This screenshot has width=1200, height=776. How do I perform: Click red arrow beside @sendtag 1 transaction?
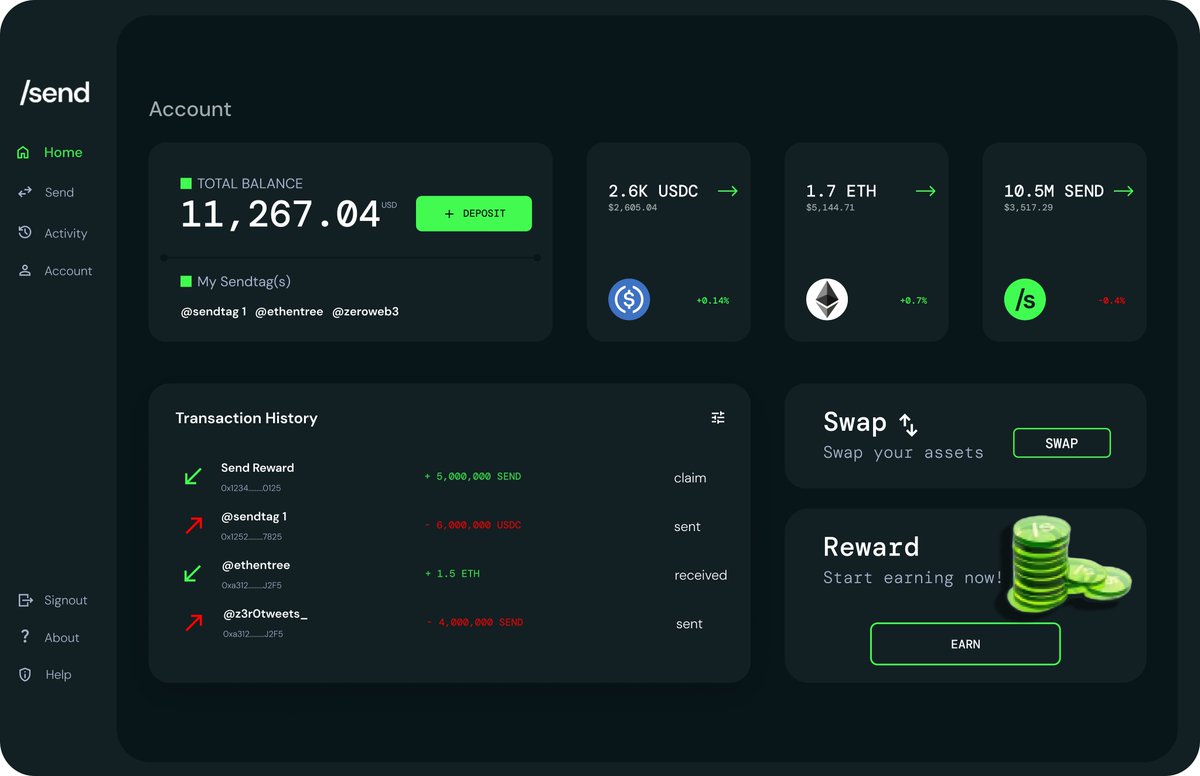(x=193, y=525)
